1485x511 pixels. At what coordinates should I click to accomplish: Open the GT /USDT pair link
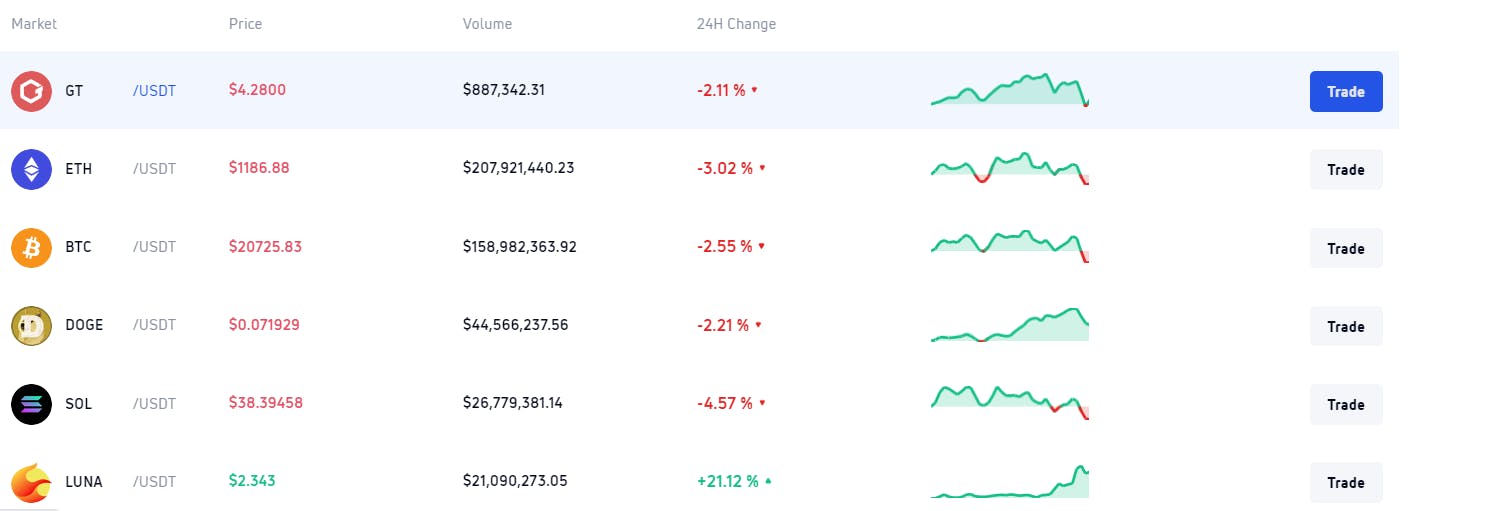point(154,91)
